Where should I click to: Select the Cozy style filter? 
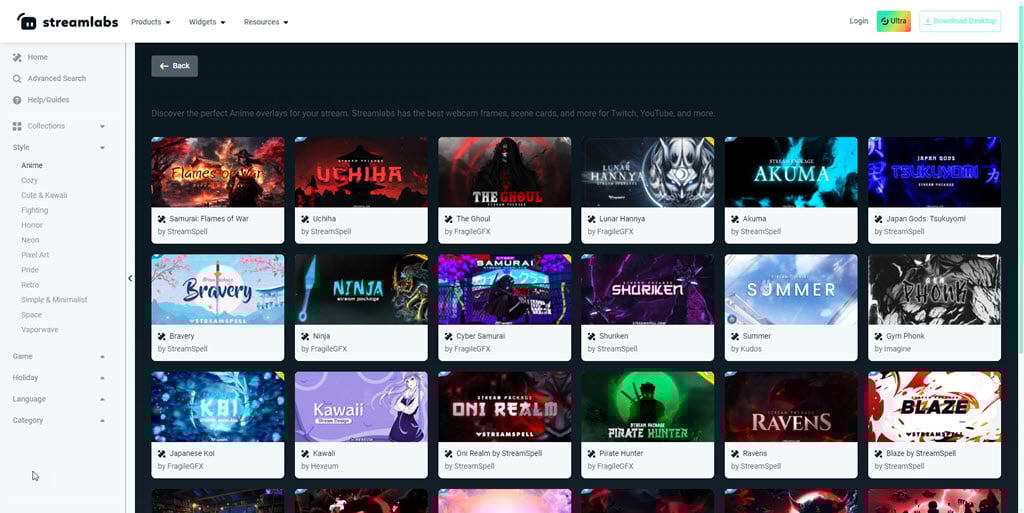click(x=29, y=180)
